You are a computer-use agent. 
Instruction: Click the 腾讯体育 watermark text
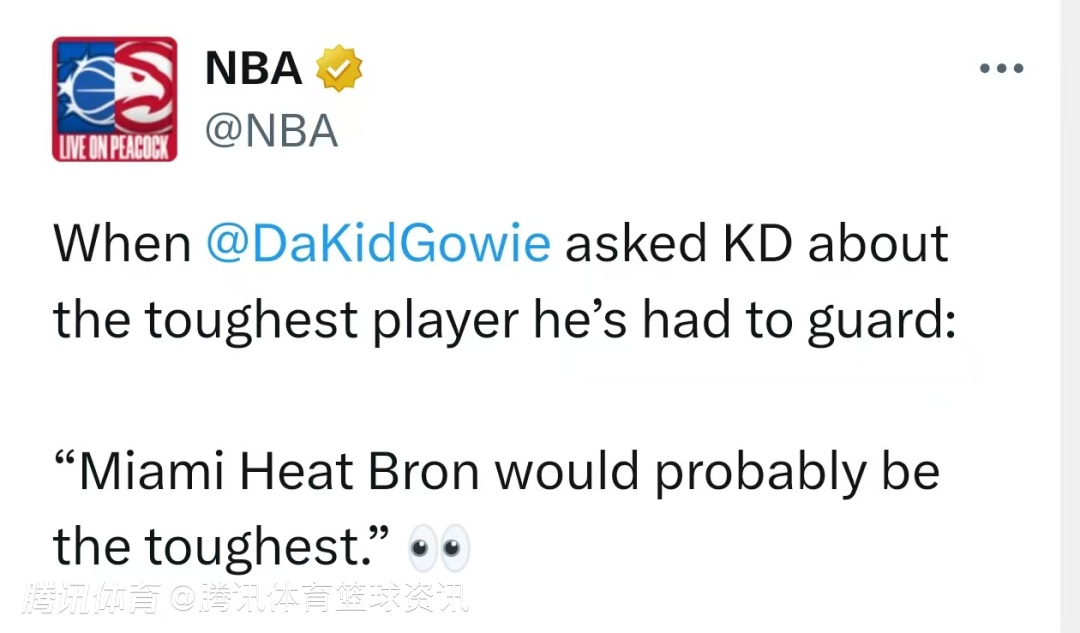92,599
